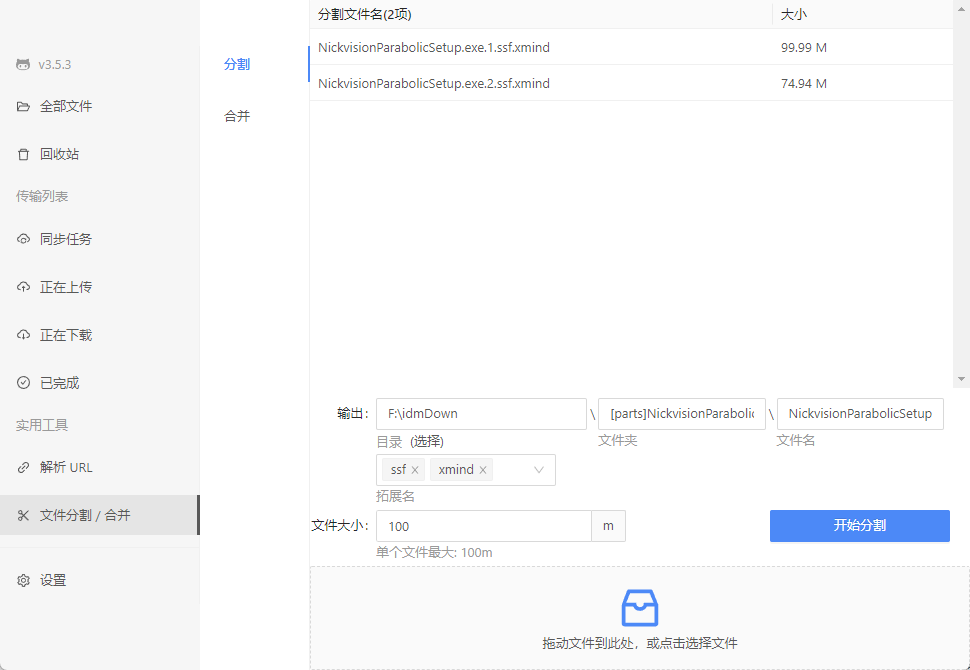Click version label v3.5.3

coord(54,64)
